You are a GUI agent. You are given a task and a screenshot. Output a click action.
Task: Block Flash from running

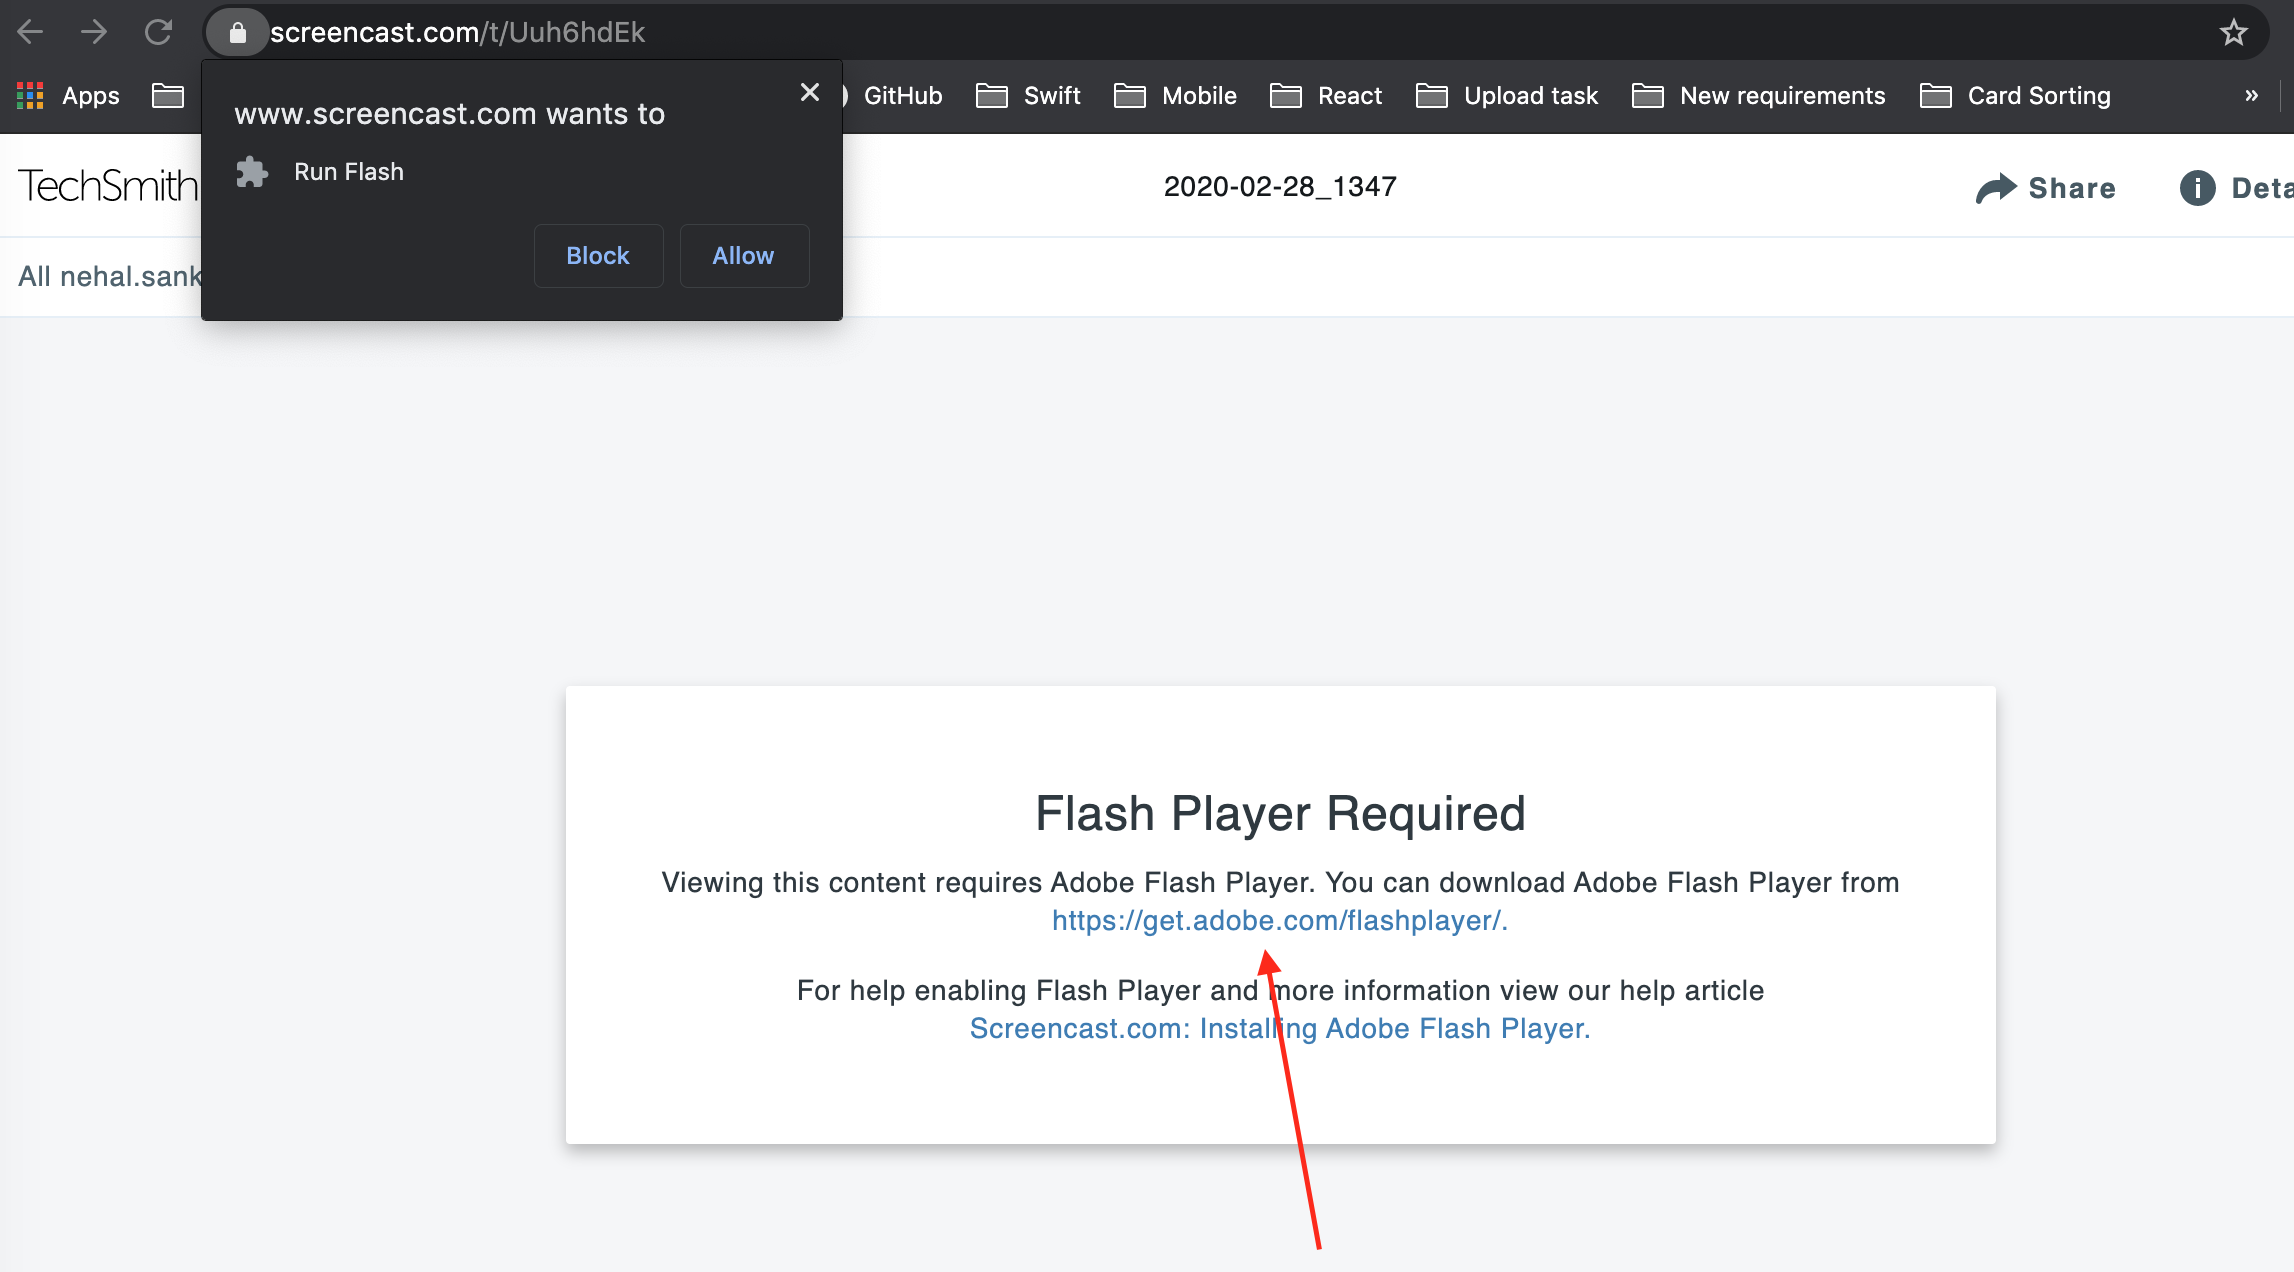coord(597,255)
